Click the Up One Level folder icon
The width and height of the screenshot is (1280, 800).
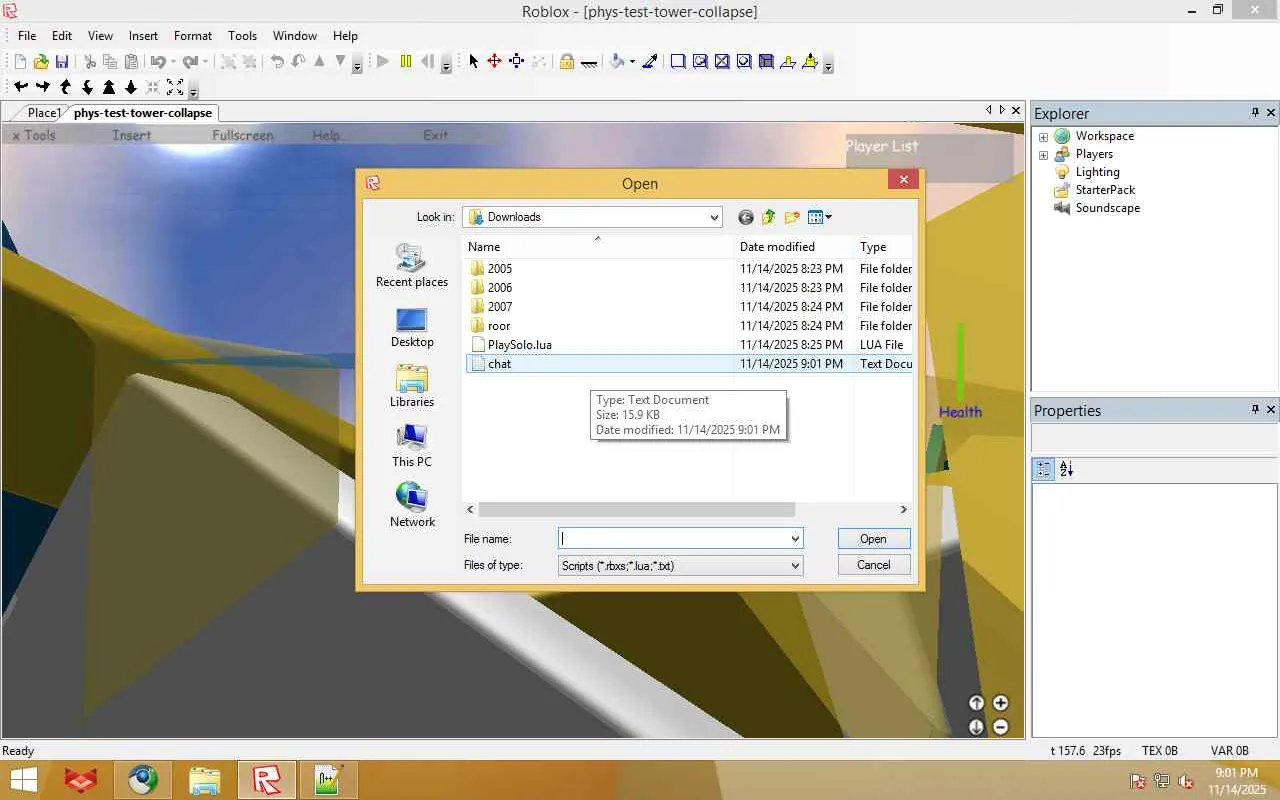point(769,217)
